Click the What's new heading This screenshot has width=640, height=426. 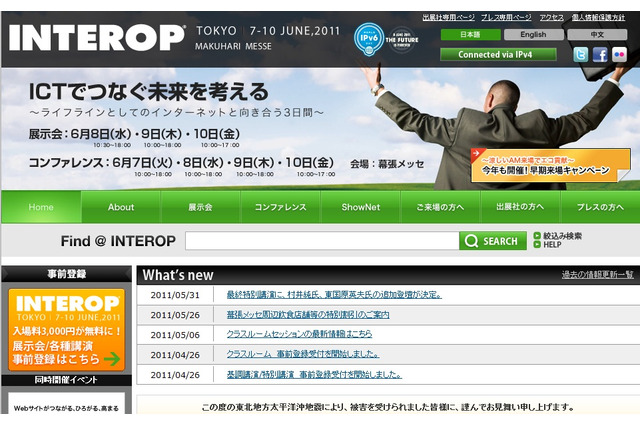(x=178, y=275)
